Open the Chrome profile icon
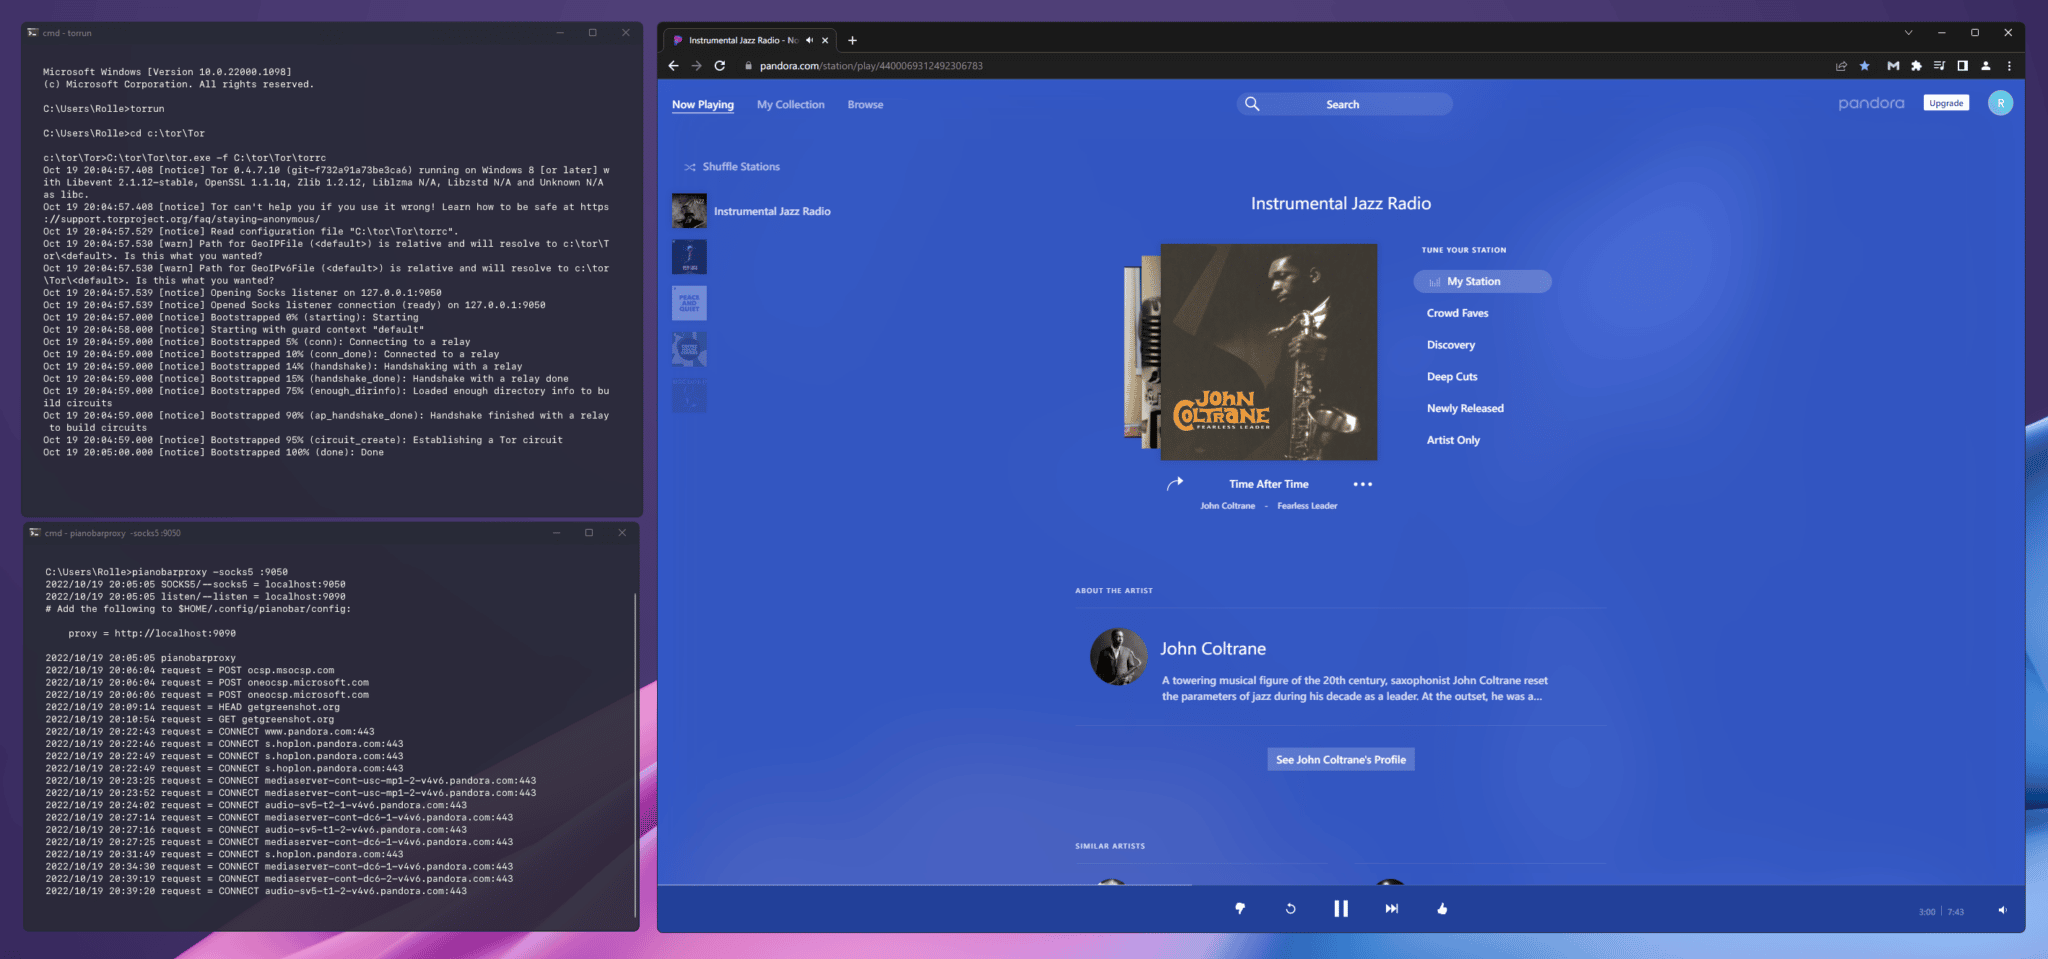Image resolution: width=2048 pixels, height=959 pixels. click(x=1986, y=66)
